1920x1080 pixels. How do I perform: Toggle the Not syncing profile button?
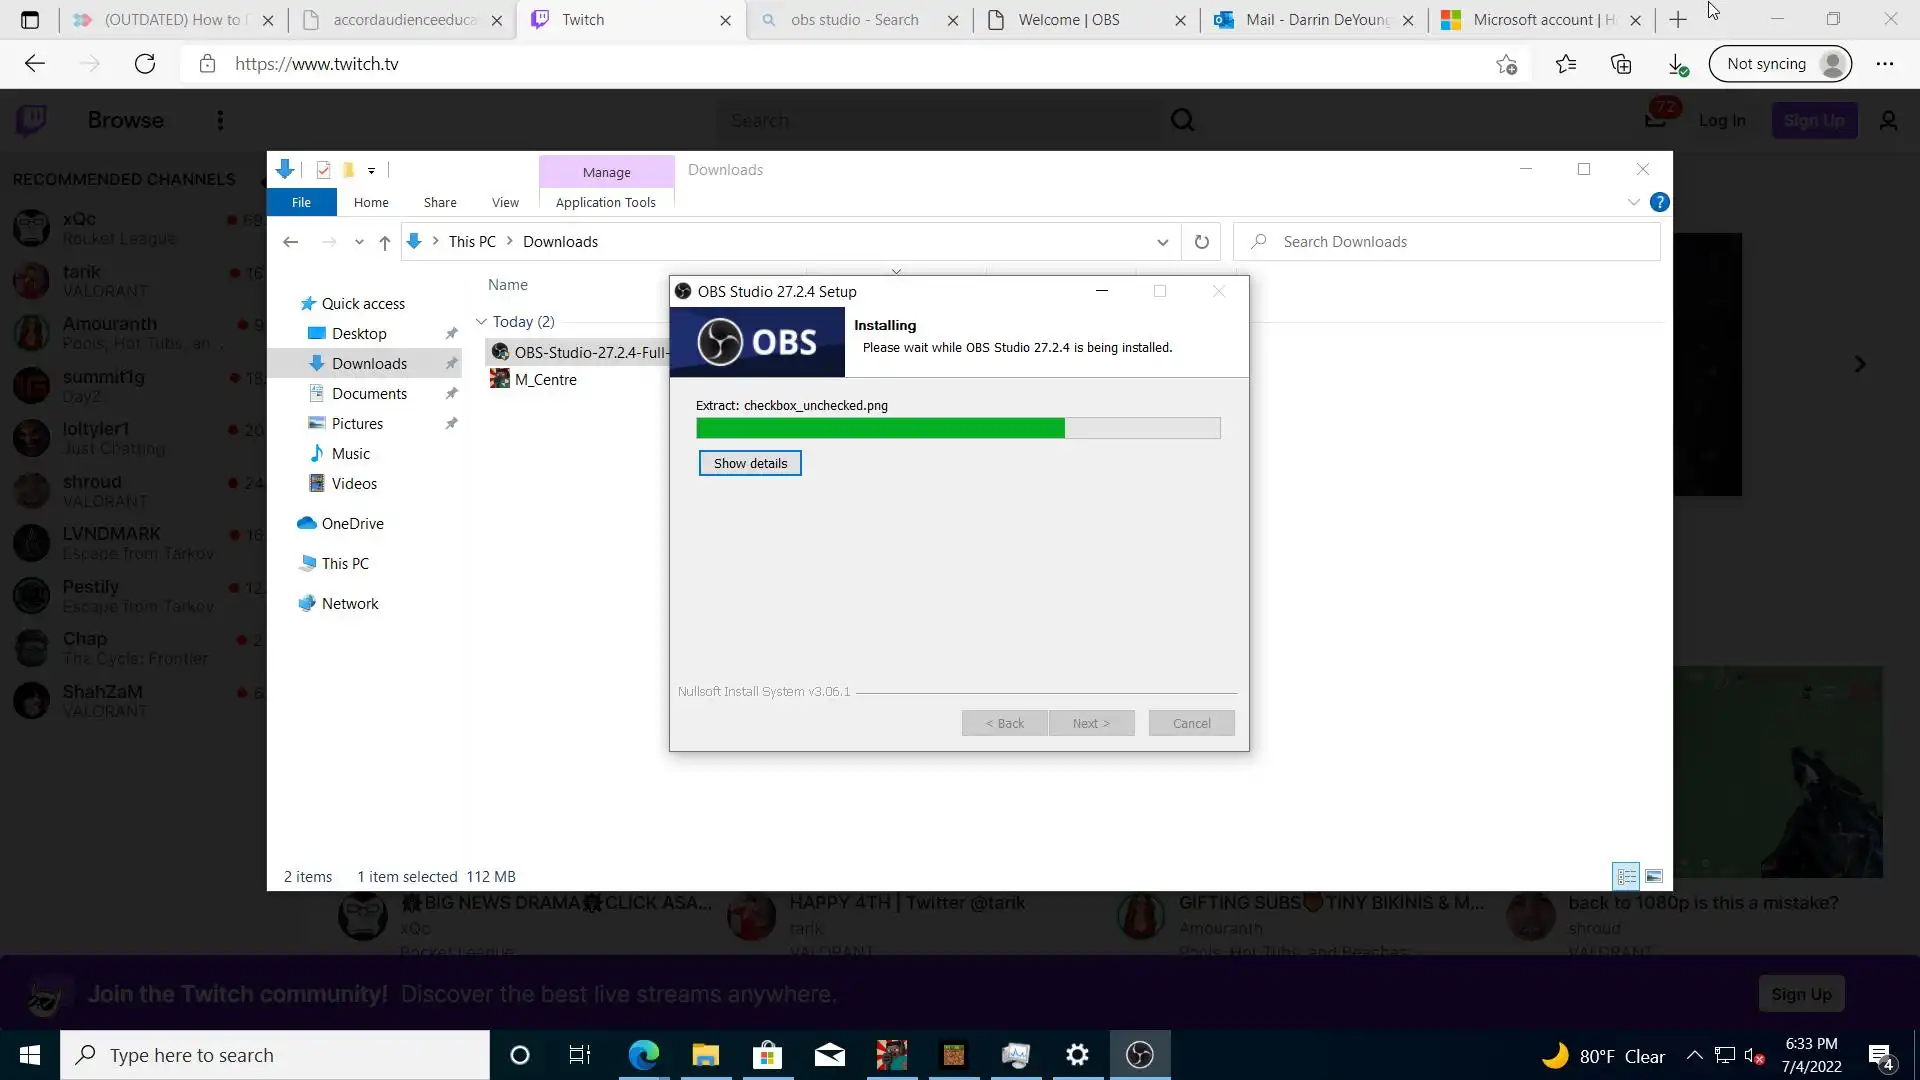pyautogui.click(x=1781, y=64)
